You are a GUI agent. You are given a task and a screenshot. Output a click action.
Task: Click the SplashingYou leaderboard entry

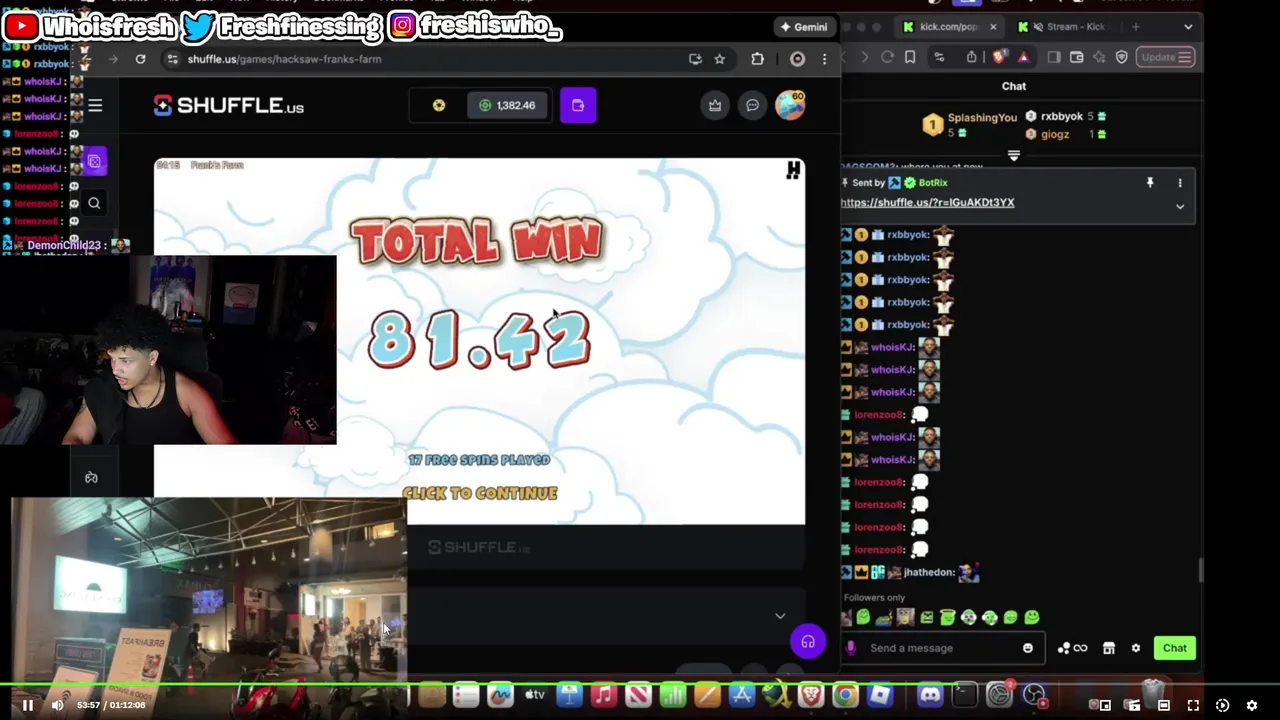coord(970,124)
